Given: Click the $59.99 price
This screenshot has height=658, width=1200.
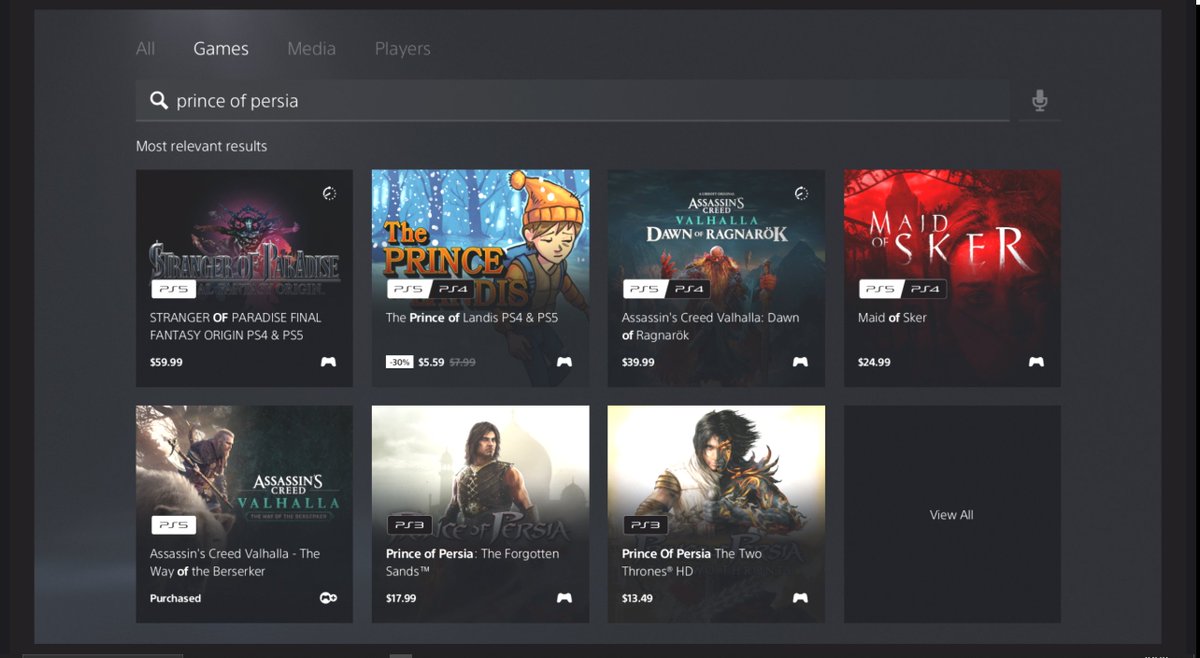Looking at the screenshot, I should click(x=166, y=362).
